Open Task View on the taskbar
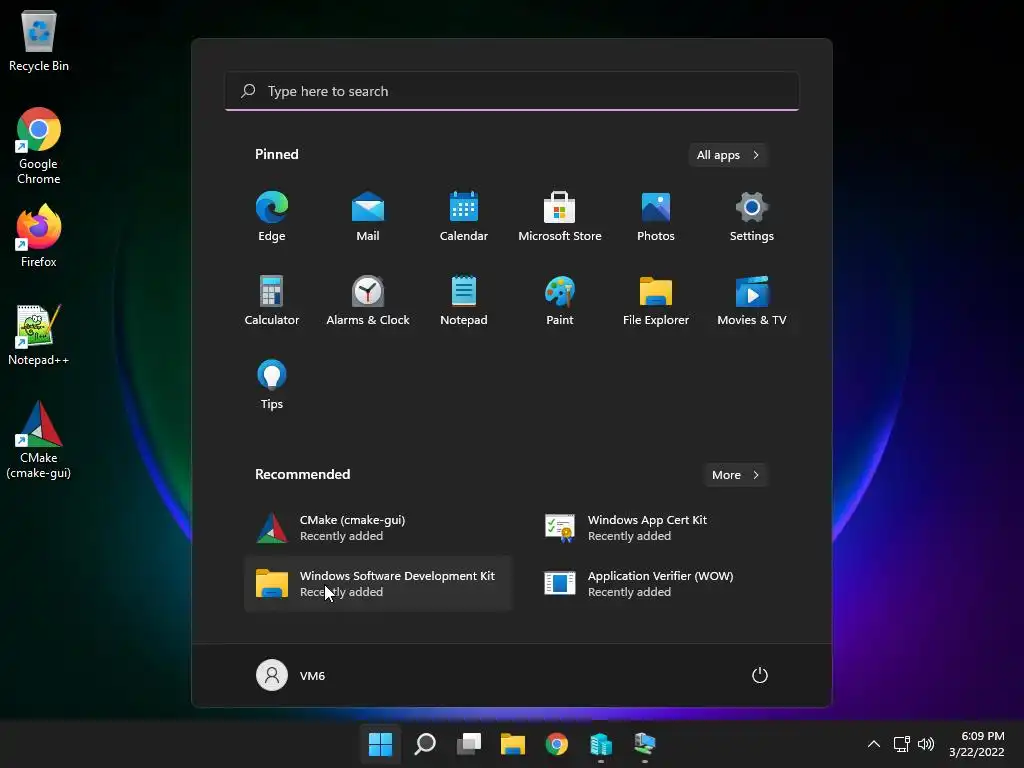 click(469, 744)
